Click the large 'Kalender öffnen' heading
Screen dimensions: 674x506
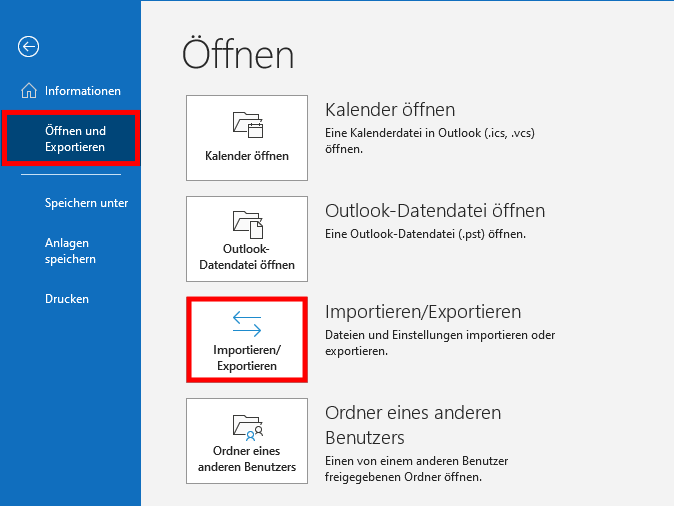pos(390,110)
